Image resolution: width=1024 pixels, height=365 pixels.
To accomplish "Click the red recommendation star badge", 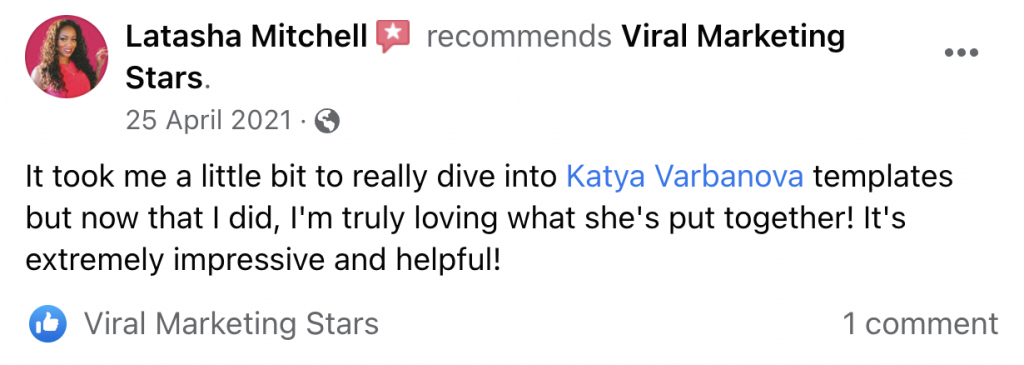I will [393, 37].
